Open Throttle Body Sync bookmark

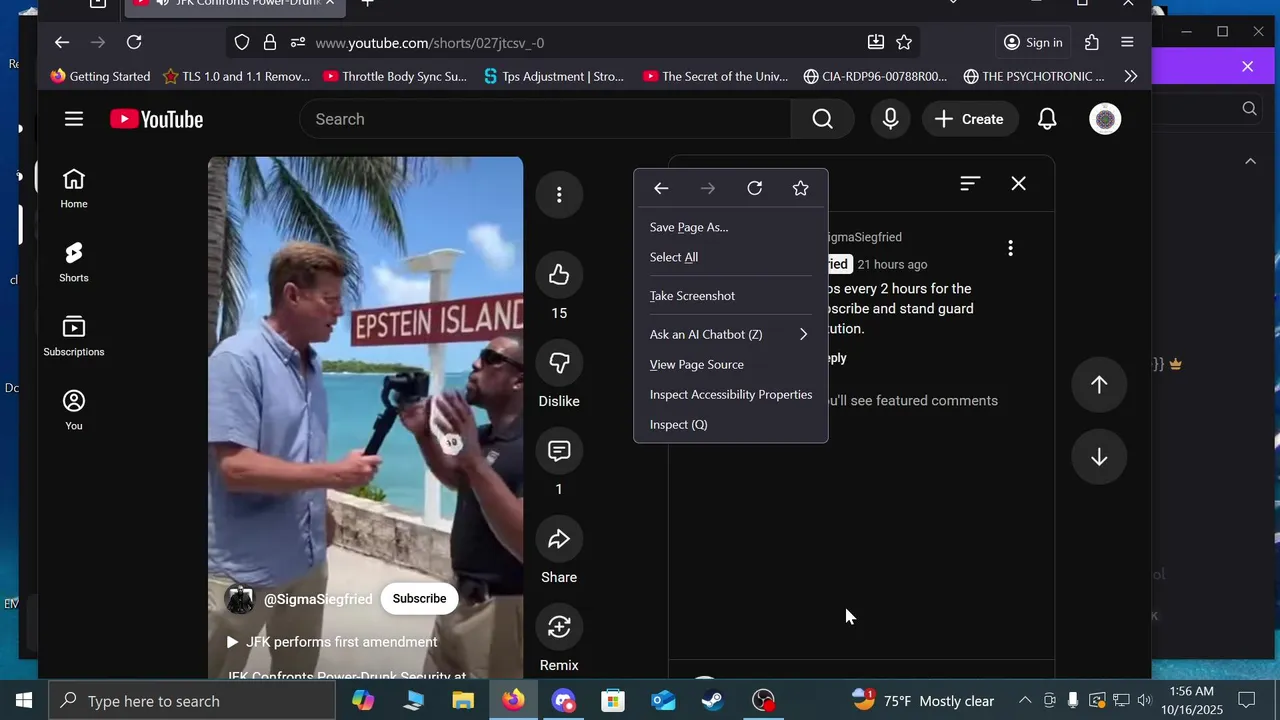pyautogui.click(x=395, y=76)
